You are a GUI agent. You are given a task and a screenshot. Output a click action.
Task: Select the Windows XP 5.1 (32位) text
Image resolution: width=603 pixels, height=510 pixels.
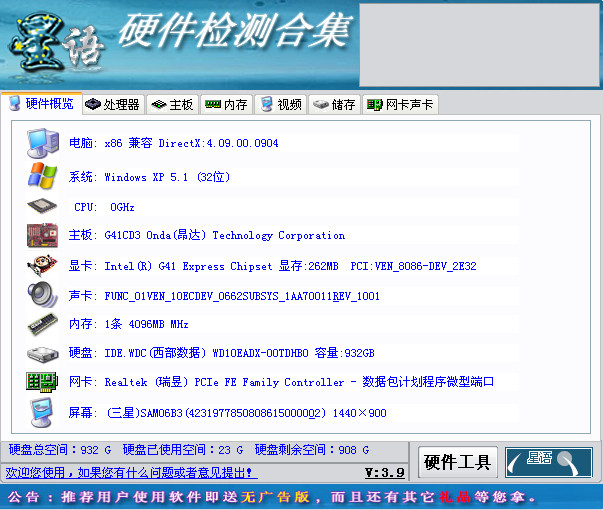pos(167,177)
